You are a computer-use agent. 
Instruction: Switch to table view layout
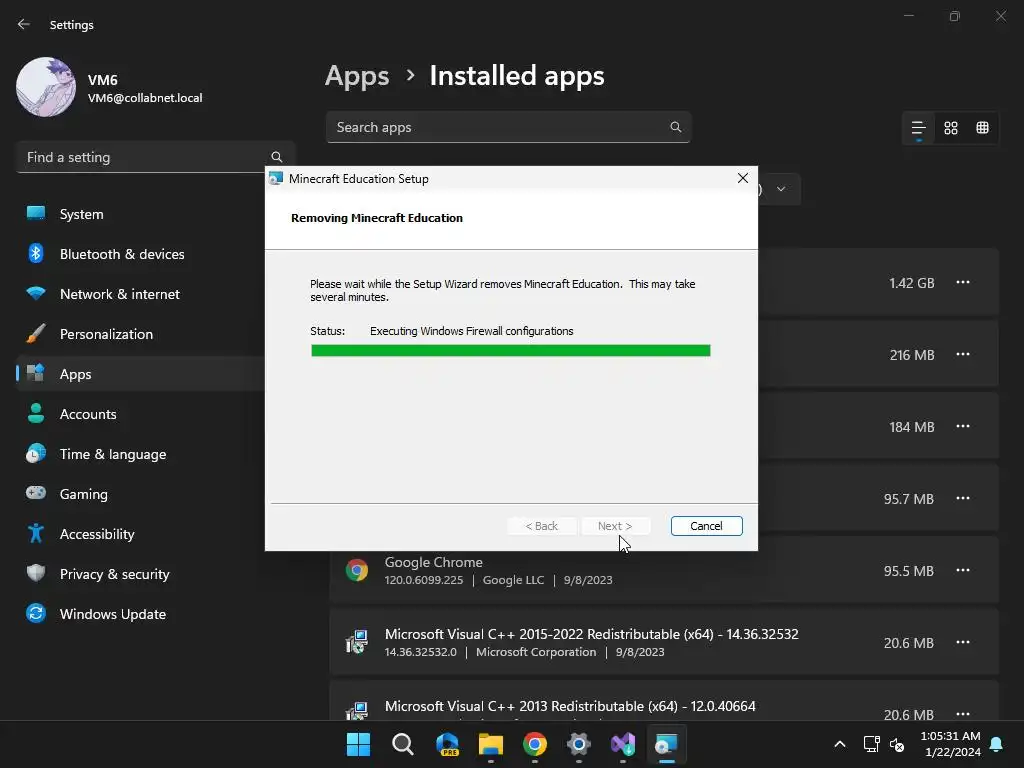click(x=982, y=128)
